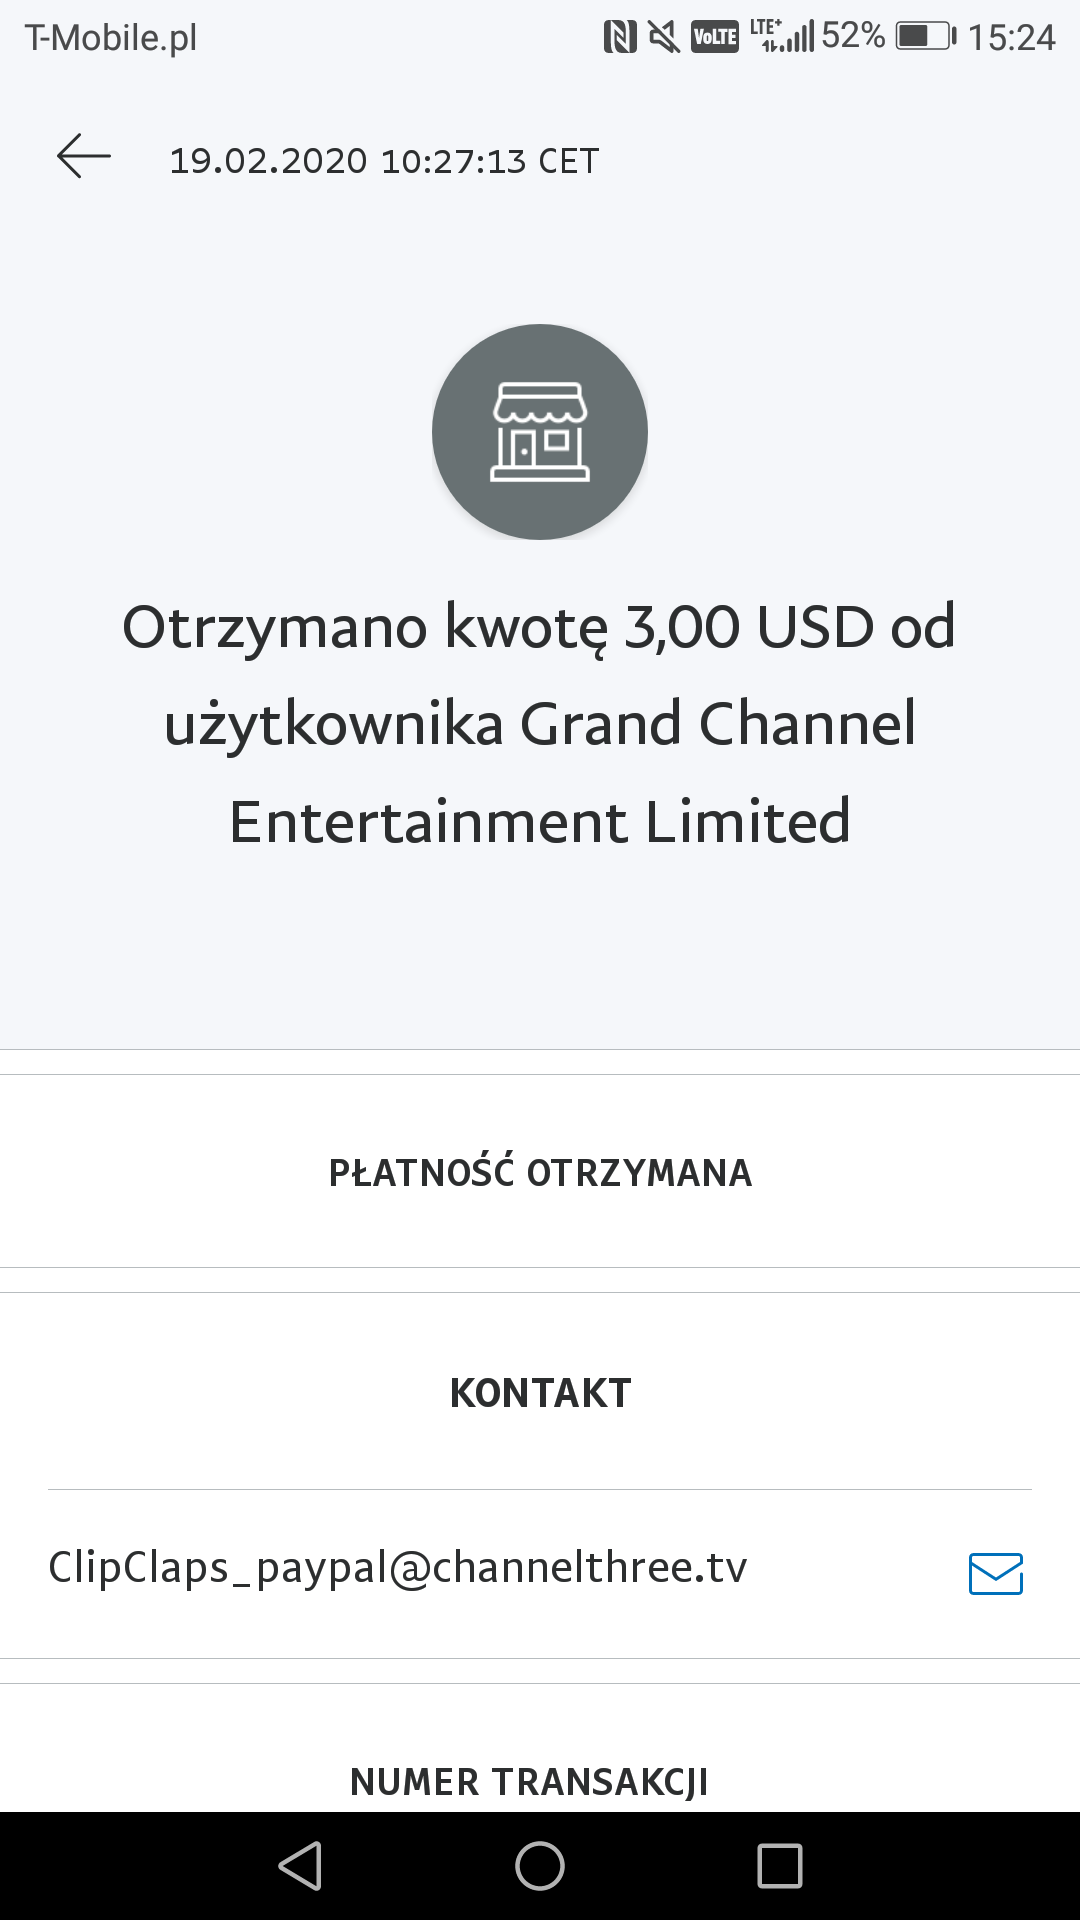Tap the KONTAKT section header
This screenshot has width=1080, height=1920.
tap(540, 1393)
